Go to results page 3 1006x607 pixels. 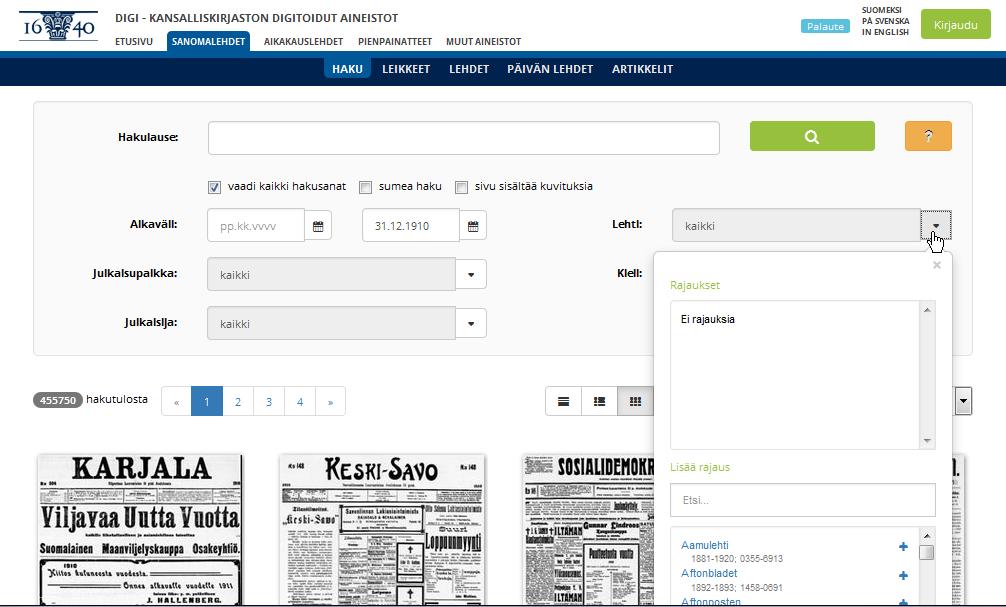click(269, 402)
